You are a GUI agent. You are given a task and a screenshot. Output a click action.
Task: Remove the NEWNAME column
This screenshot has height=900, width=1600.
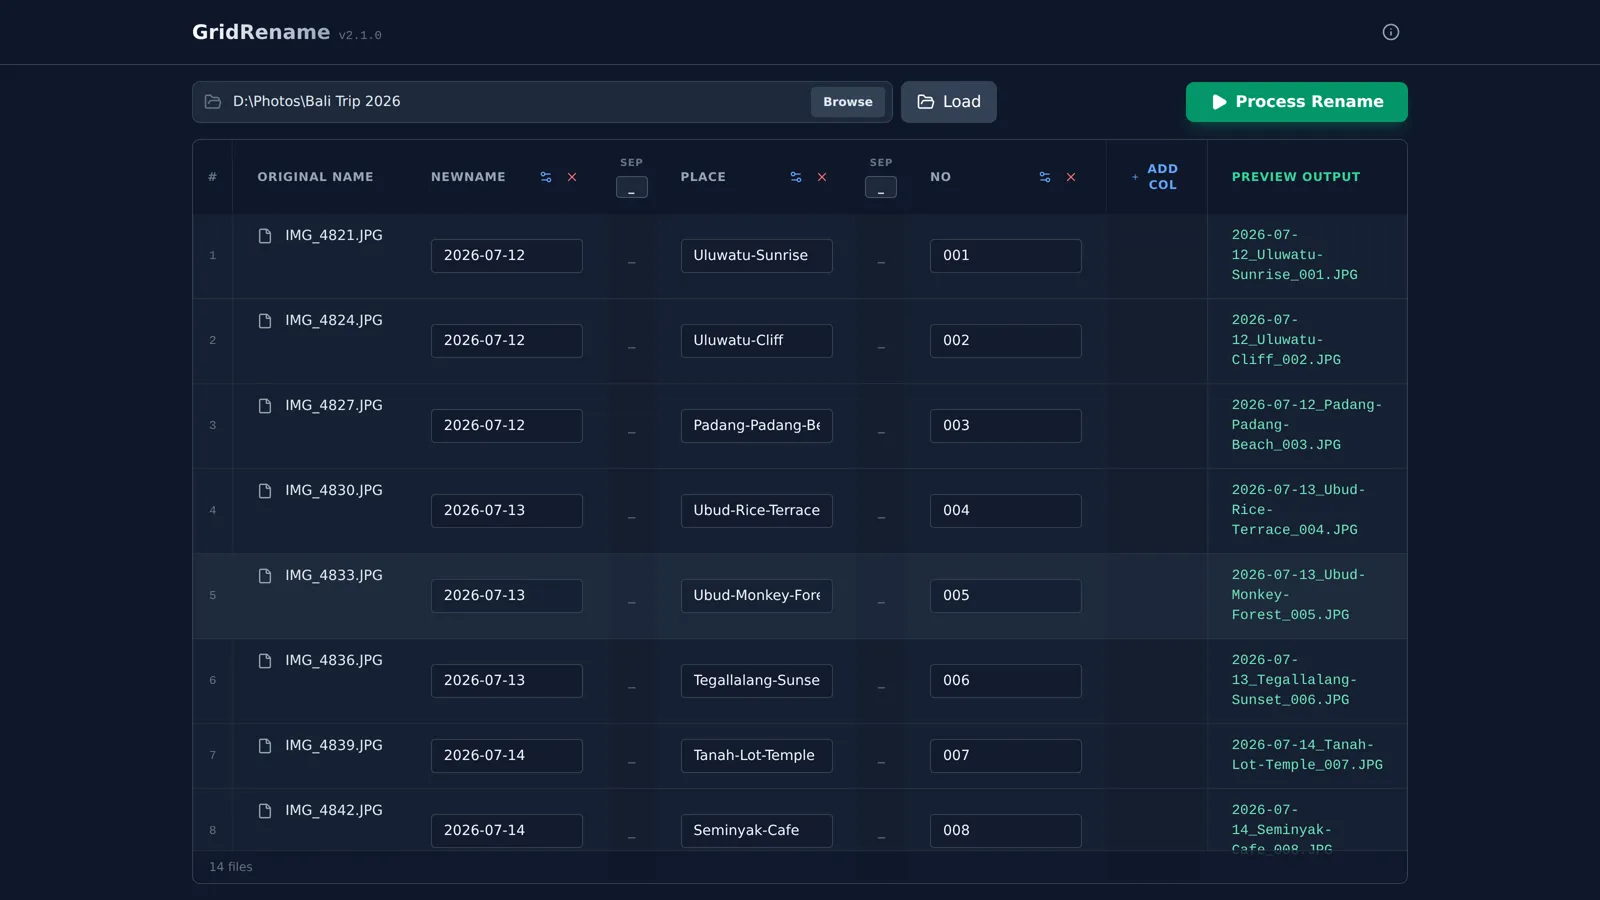pyautogui.click(x=572, y=177)
